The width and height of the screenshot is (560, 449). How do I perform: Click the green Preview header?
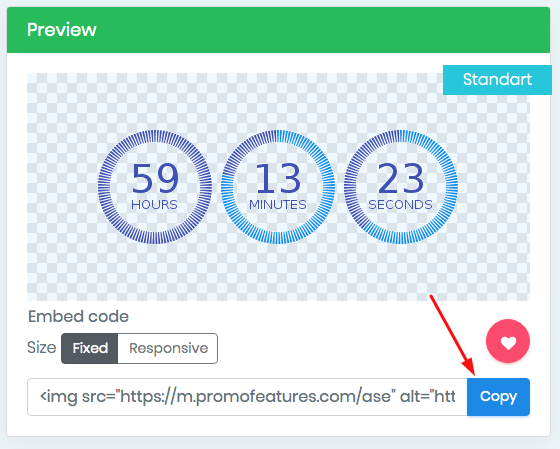point(278,30)
